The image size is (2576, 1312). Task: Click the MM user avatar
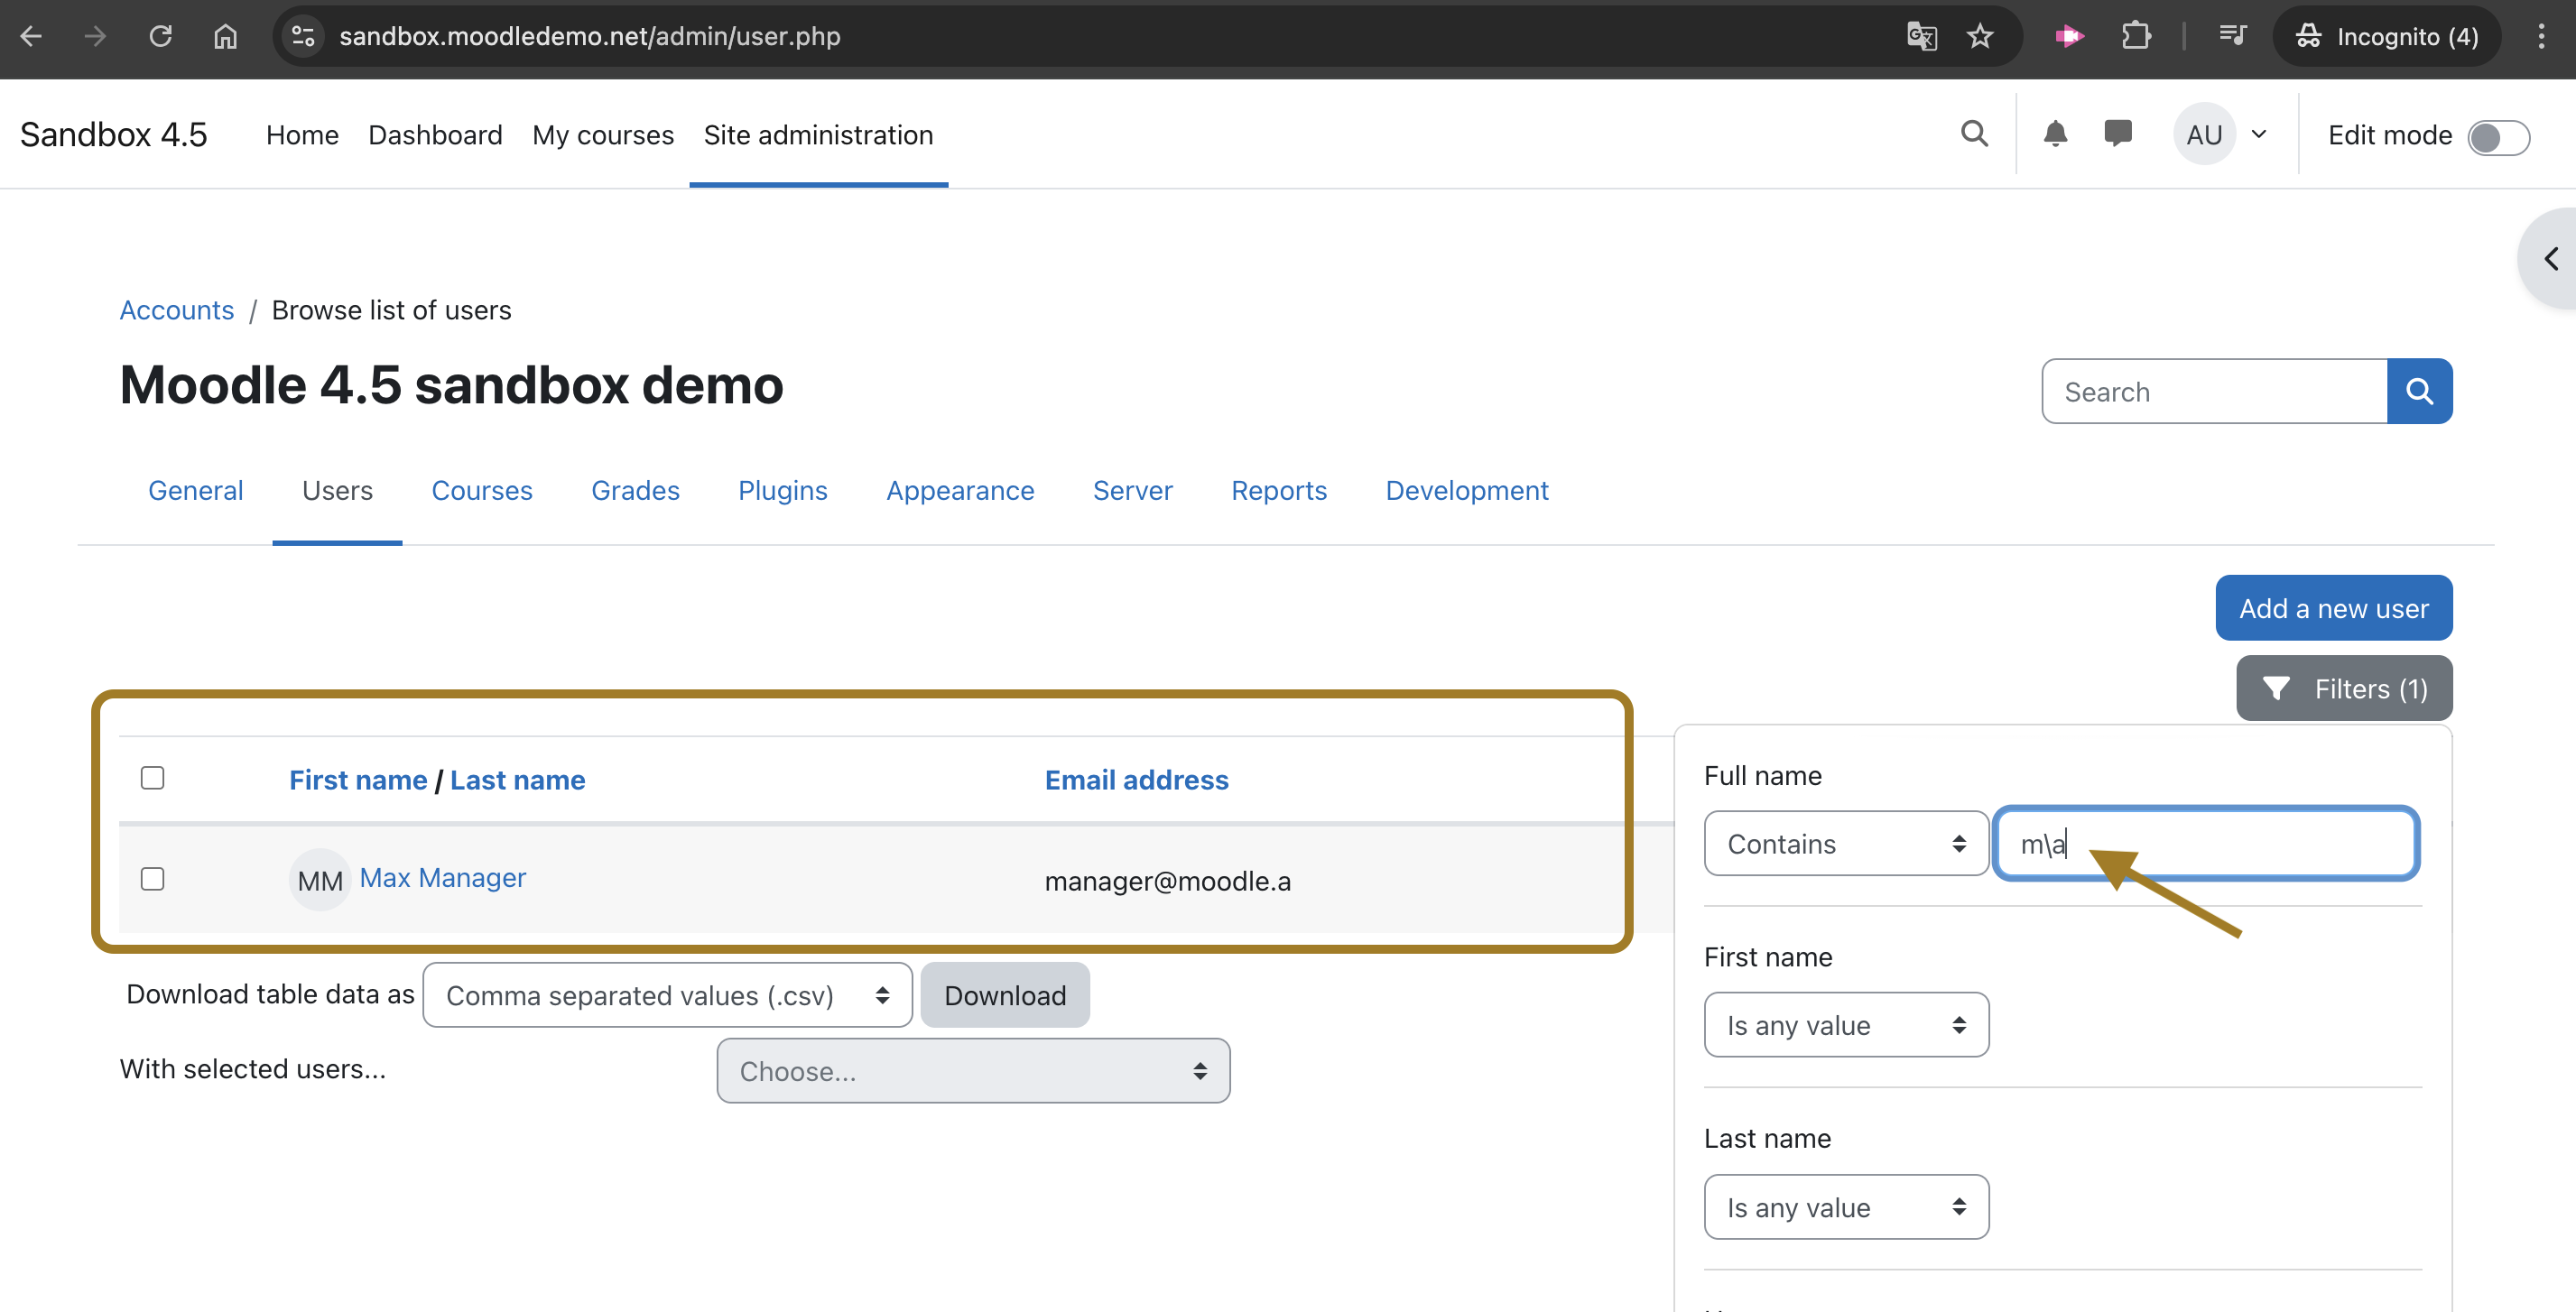[320, 880]
